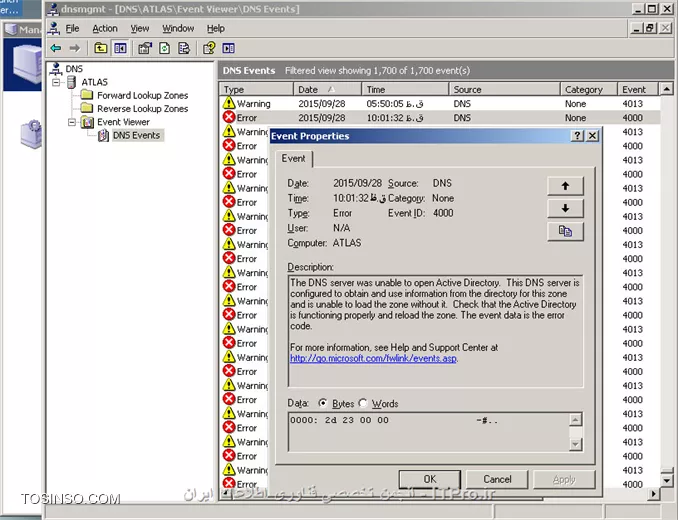Click the Back arrow toolbar icon
Viewport: 678px width, 520px height.
pyautogui.click(x=56, y=48)
